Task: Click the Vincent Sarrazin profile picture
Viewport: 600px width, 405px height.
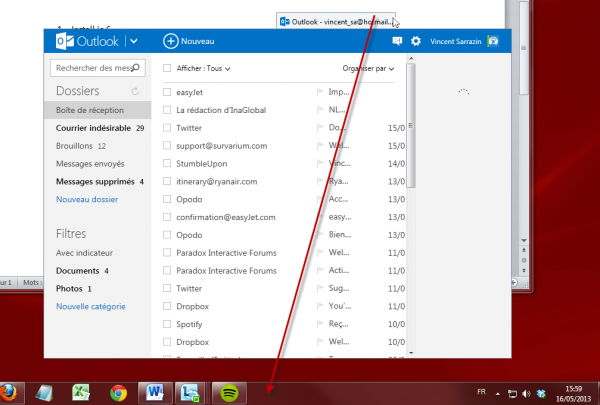Action: [493, 41]
